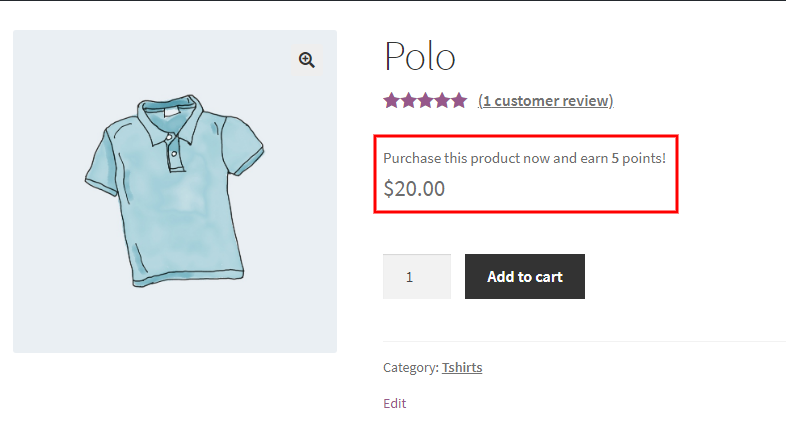The width and height of the screenshot is (786, 437).
Task: Click the magnifier zoom icon on product image
Action: (x=307, y=60)
